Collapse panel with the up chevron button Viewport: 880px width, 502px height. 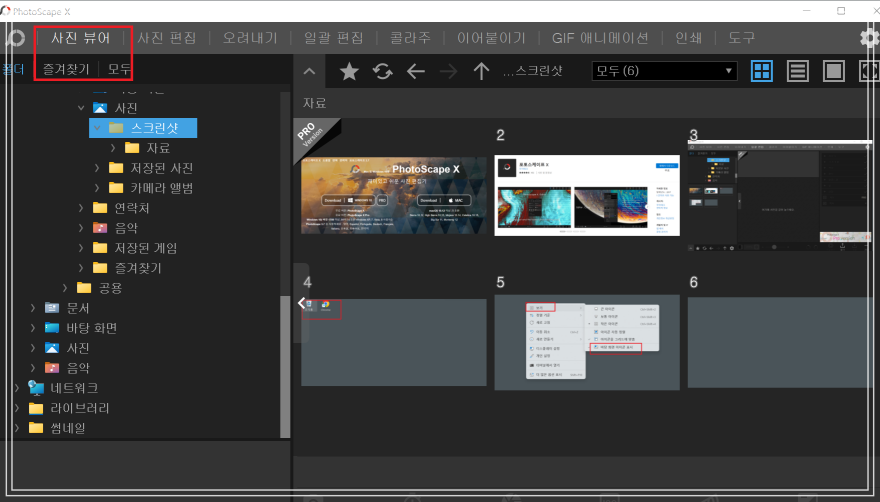pos(309,71)
